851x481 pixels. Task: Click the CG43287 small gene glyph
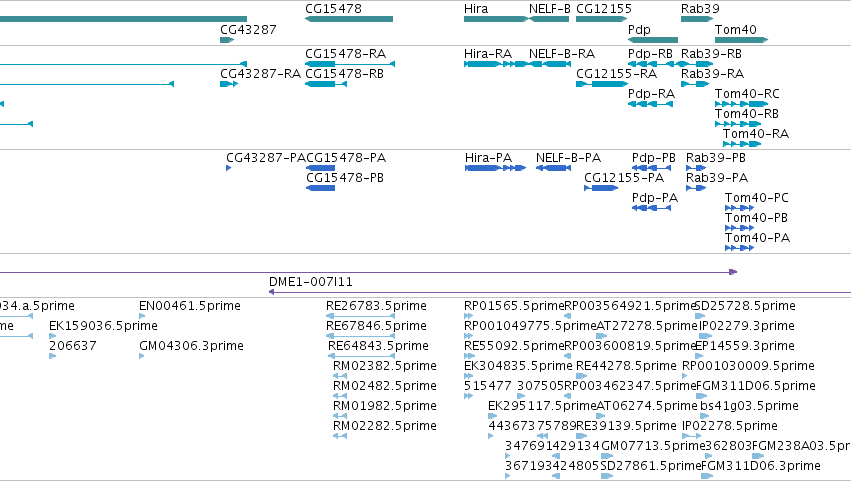coord(227,40)
